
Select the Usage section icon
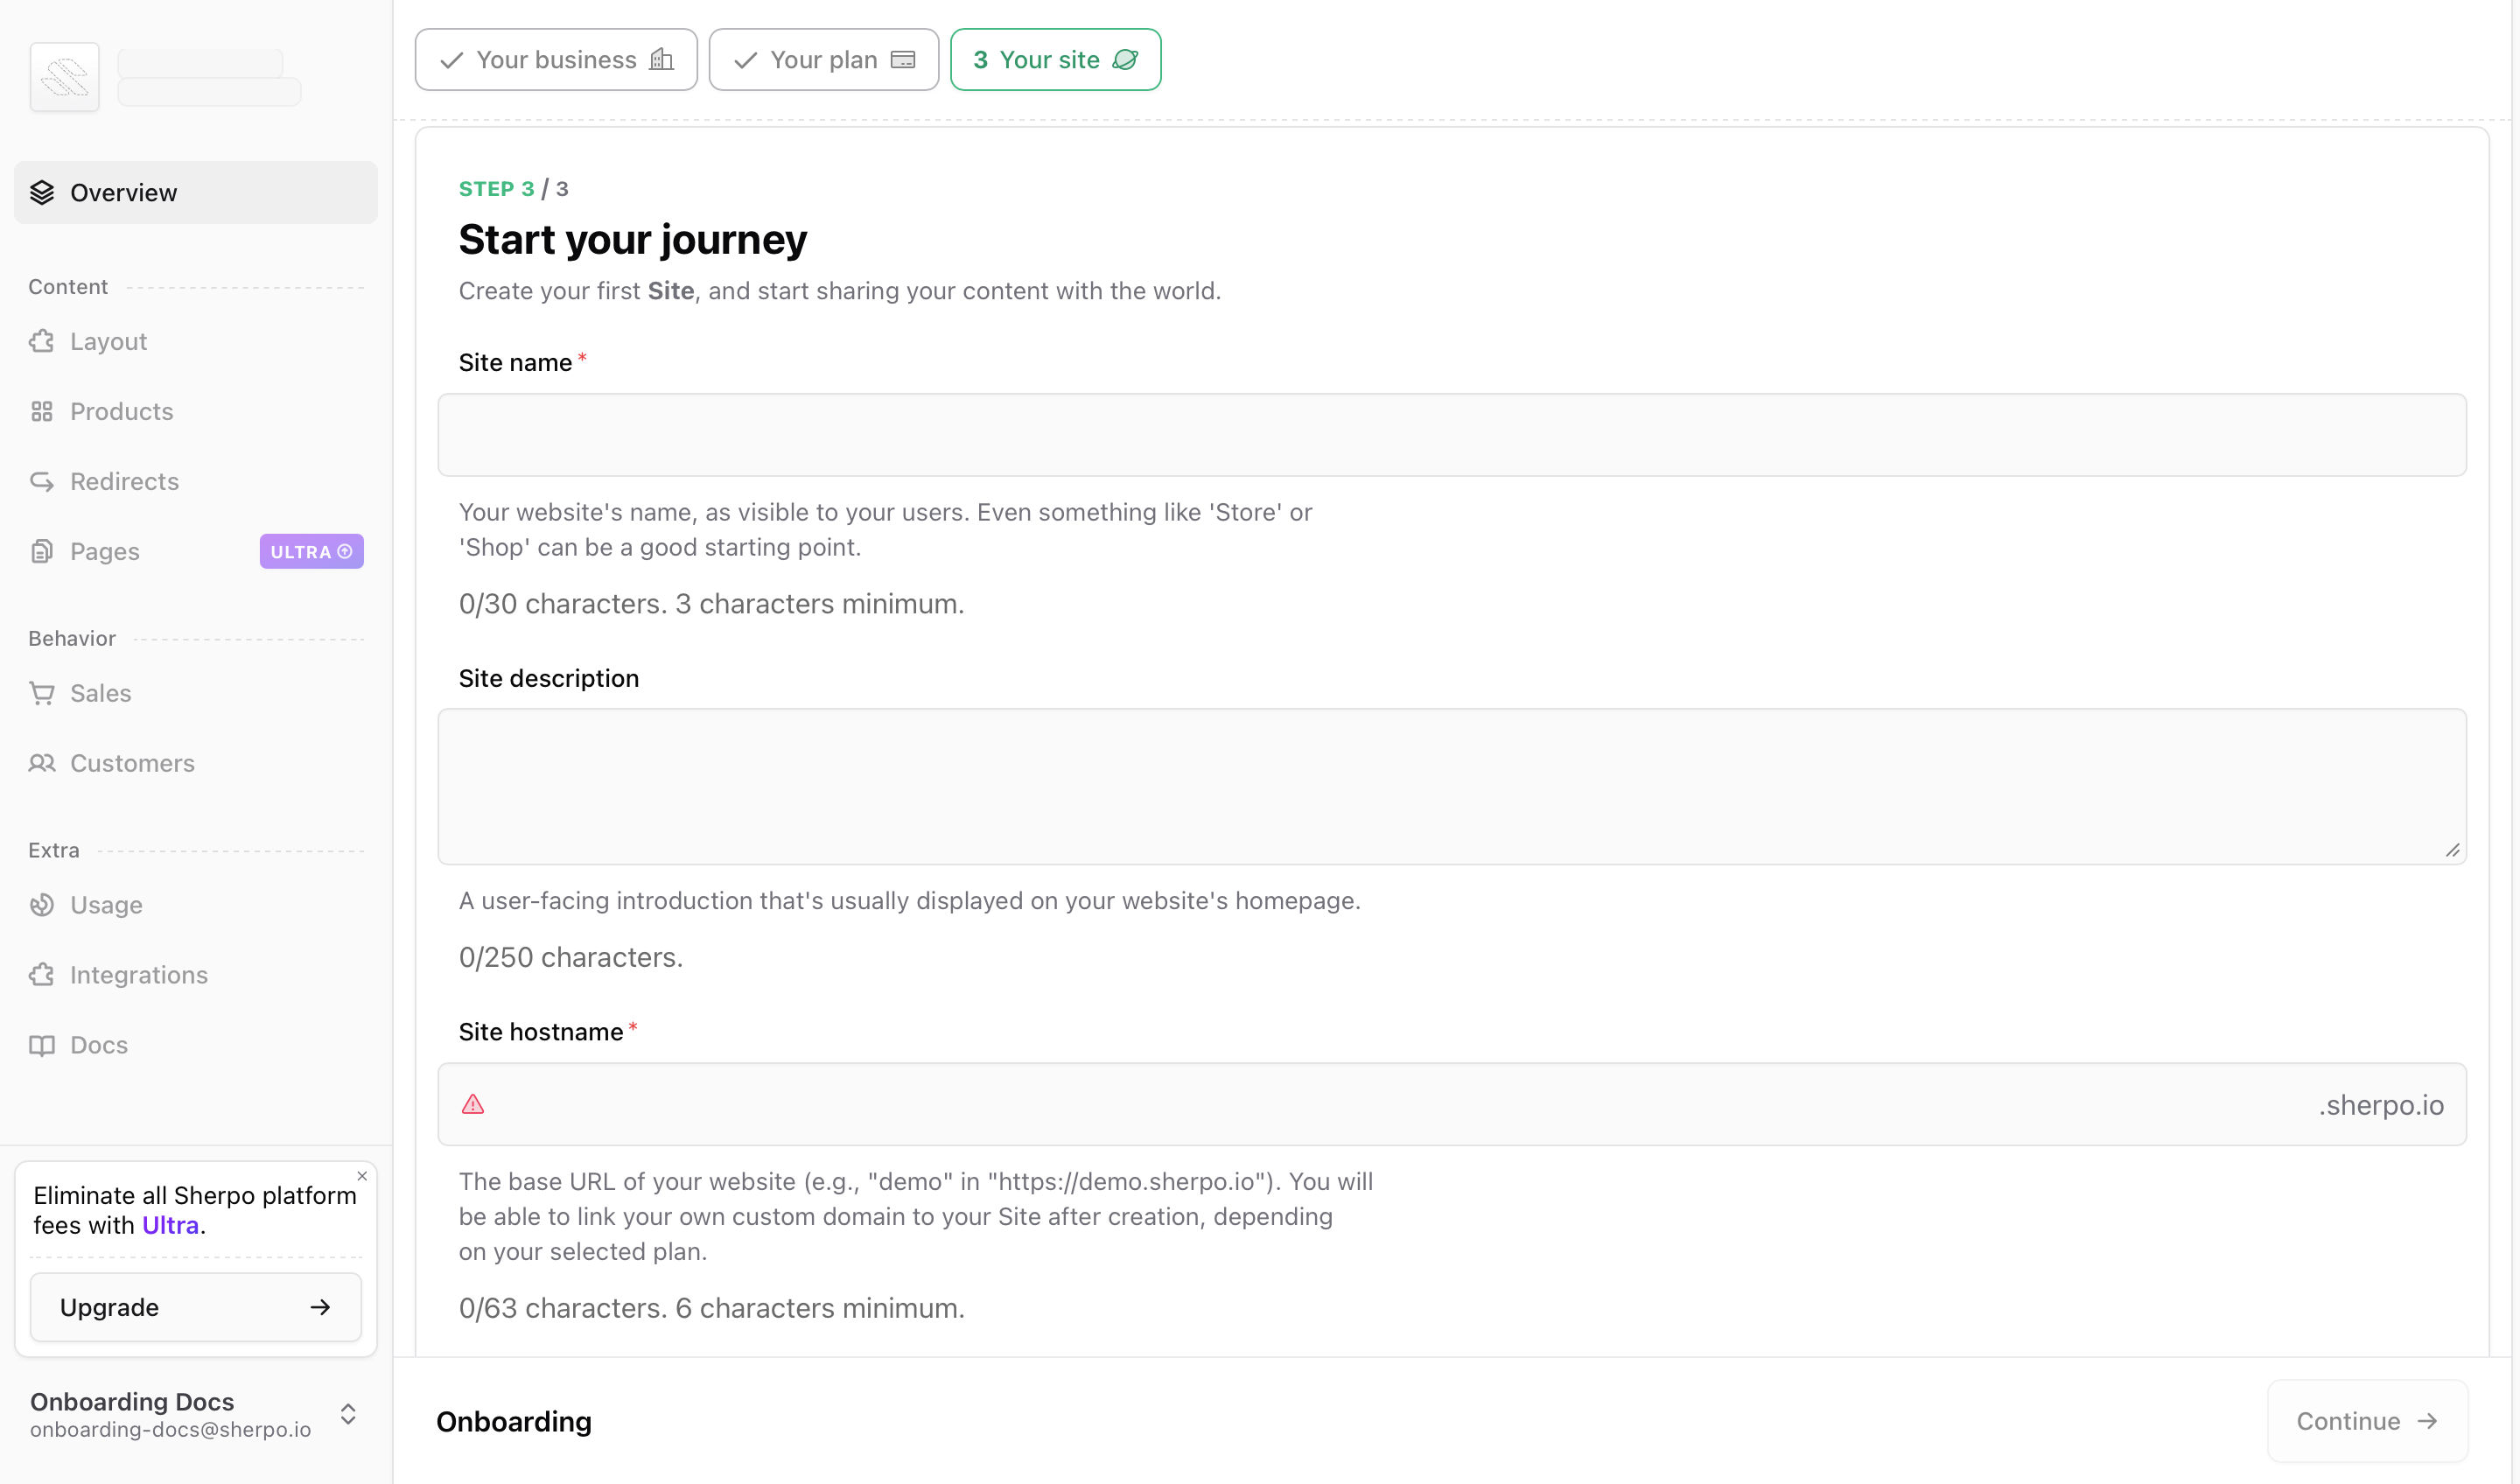[x=42, y=905]
